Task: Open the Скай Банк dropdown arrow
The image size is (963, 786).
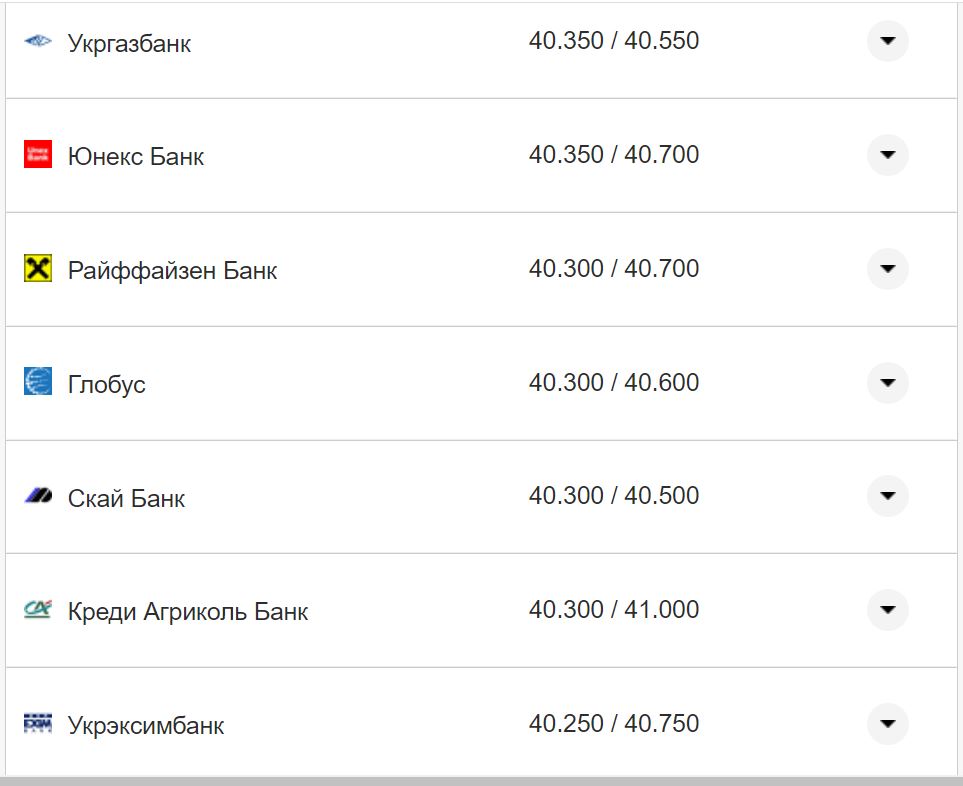Action: (887, 496)
